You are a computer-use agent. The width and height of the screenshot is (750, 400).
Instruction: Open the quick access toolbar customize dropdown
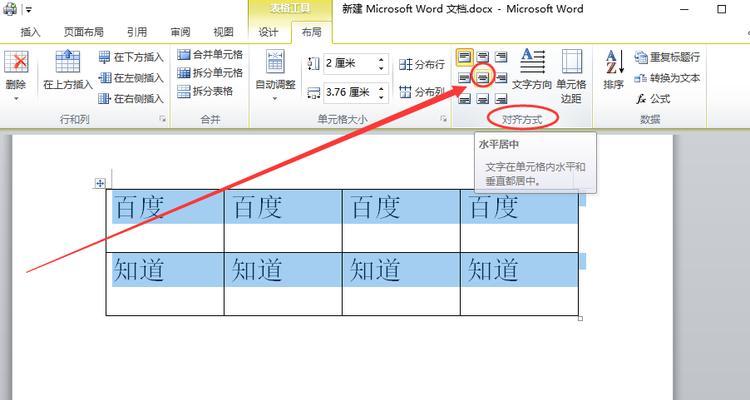[28, 9]
